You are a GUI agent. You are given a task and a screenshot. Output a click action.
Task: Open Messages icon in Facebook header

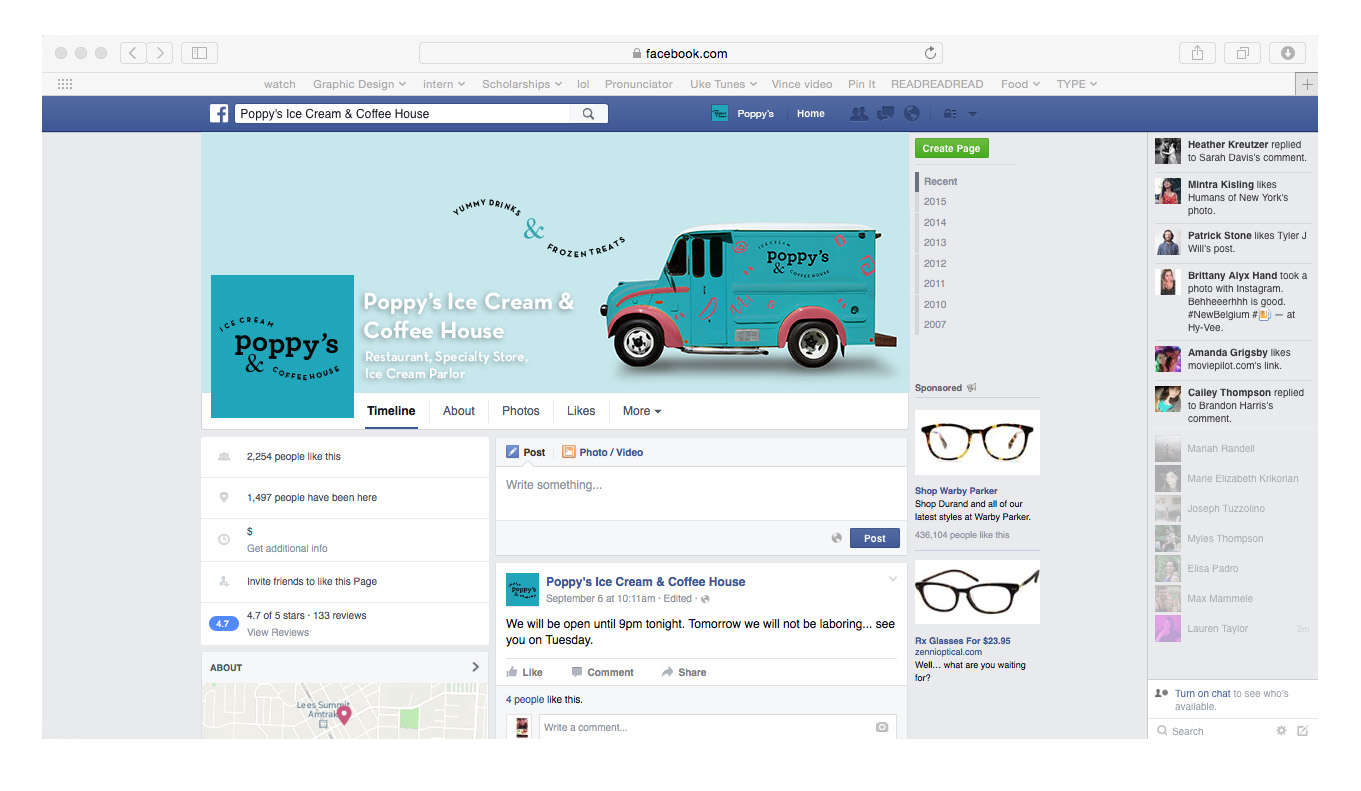click(x=885, y=114)
